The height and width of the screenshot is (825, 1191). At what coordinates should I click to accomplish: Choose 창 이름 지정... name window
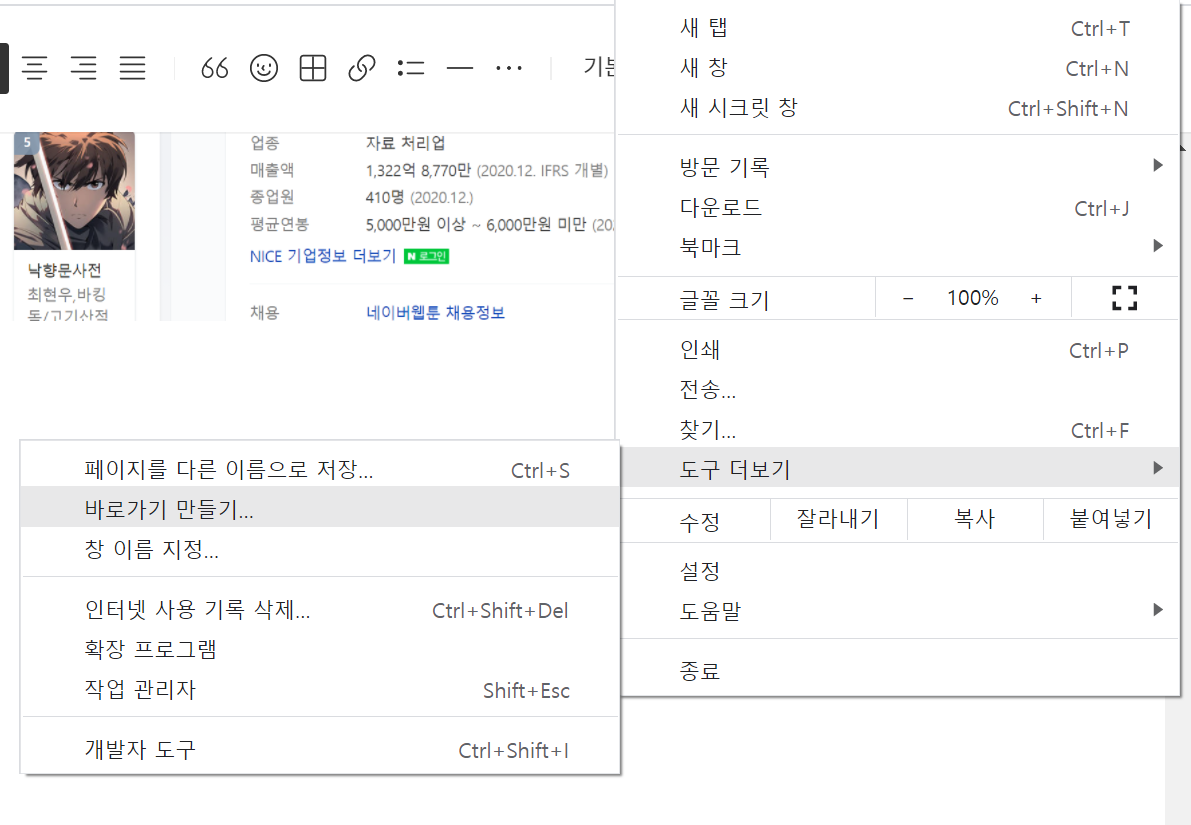[x=320, y=549]
